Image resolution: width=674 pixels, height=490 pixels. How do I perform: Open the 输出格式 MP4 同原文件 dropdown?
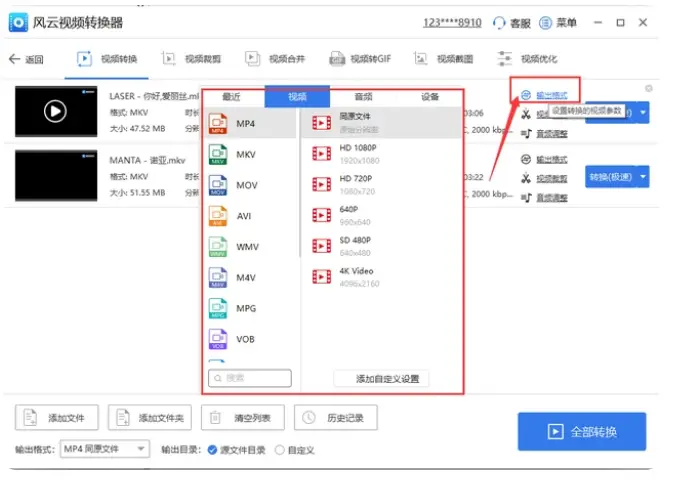point(105,449)
